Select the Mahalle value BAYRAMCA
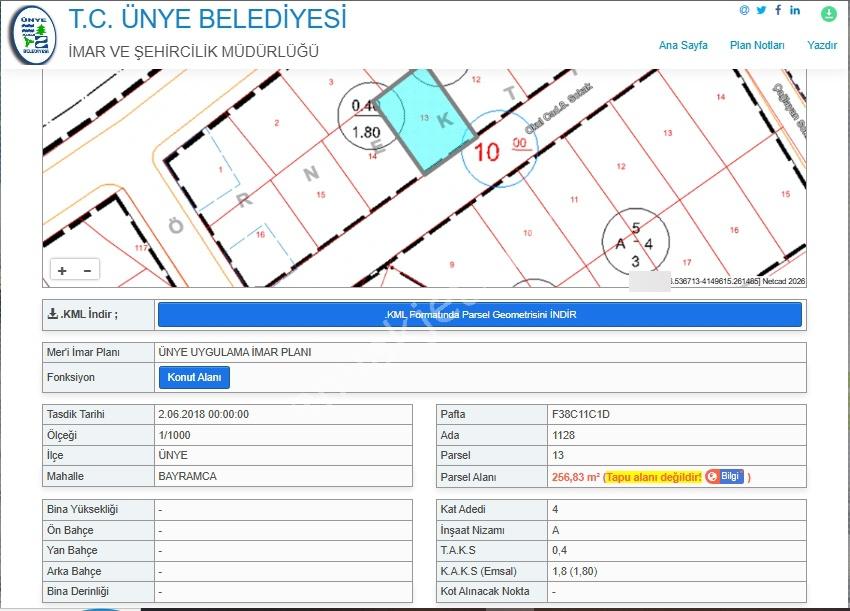The image size is (850, 611). pyautogui.click(x=188, y=476)
